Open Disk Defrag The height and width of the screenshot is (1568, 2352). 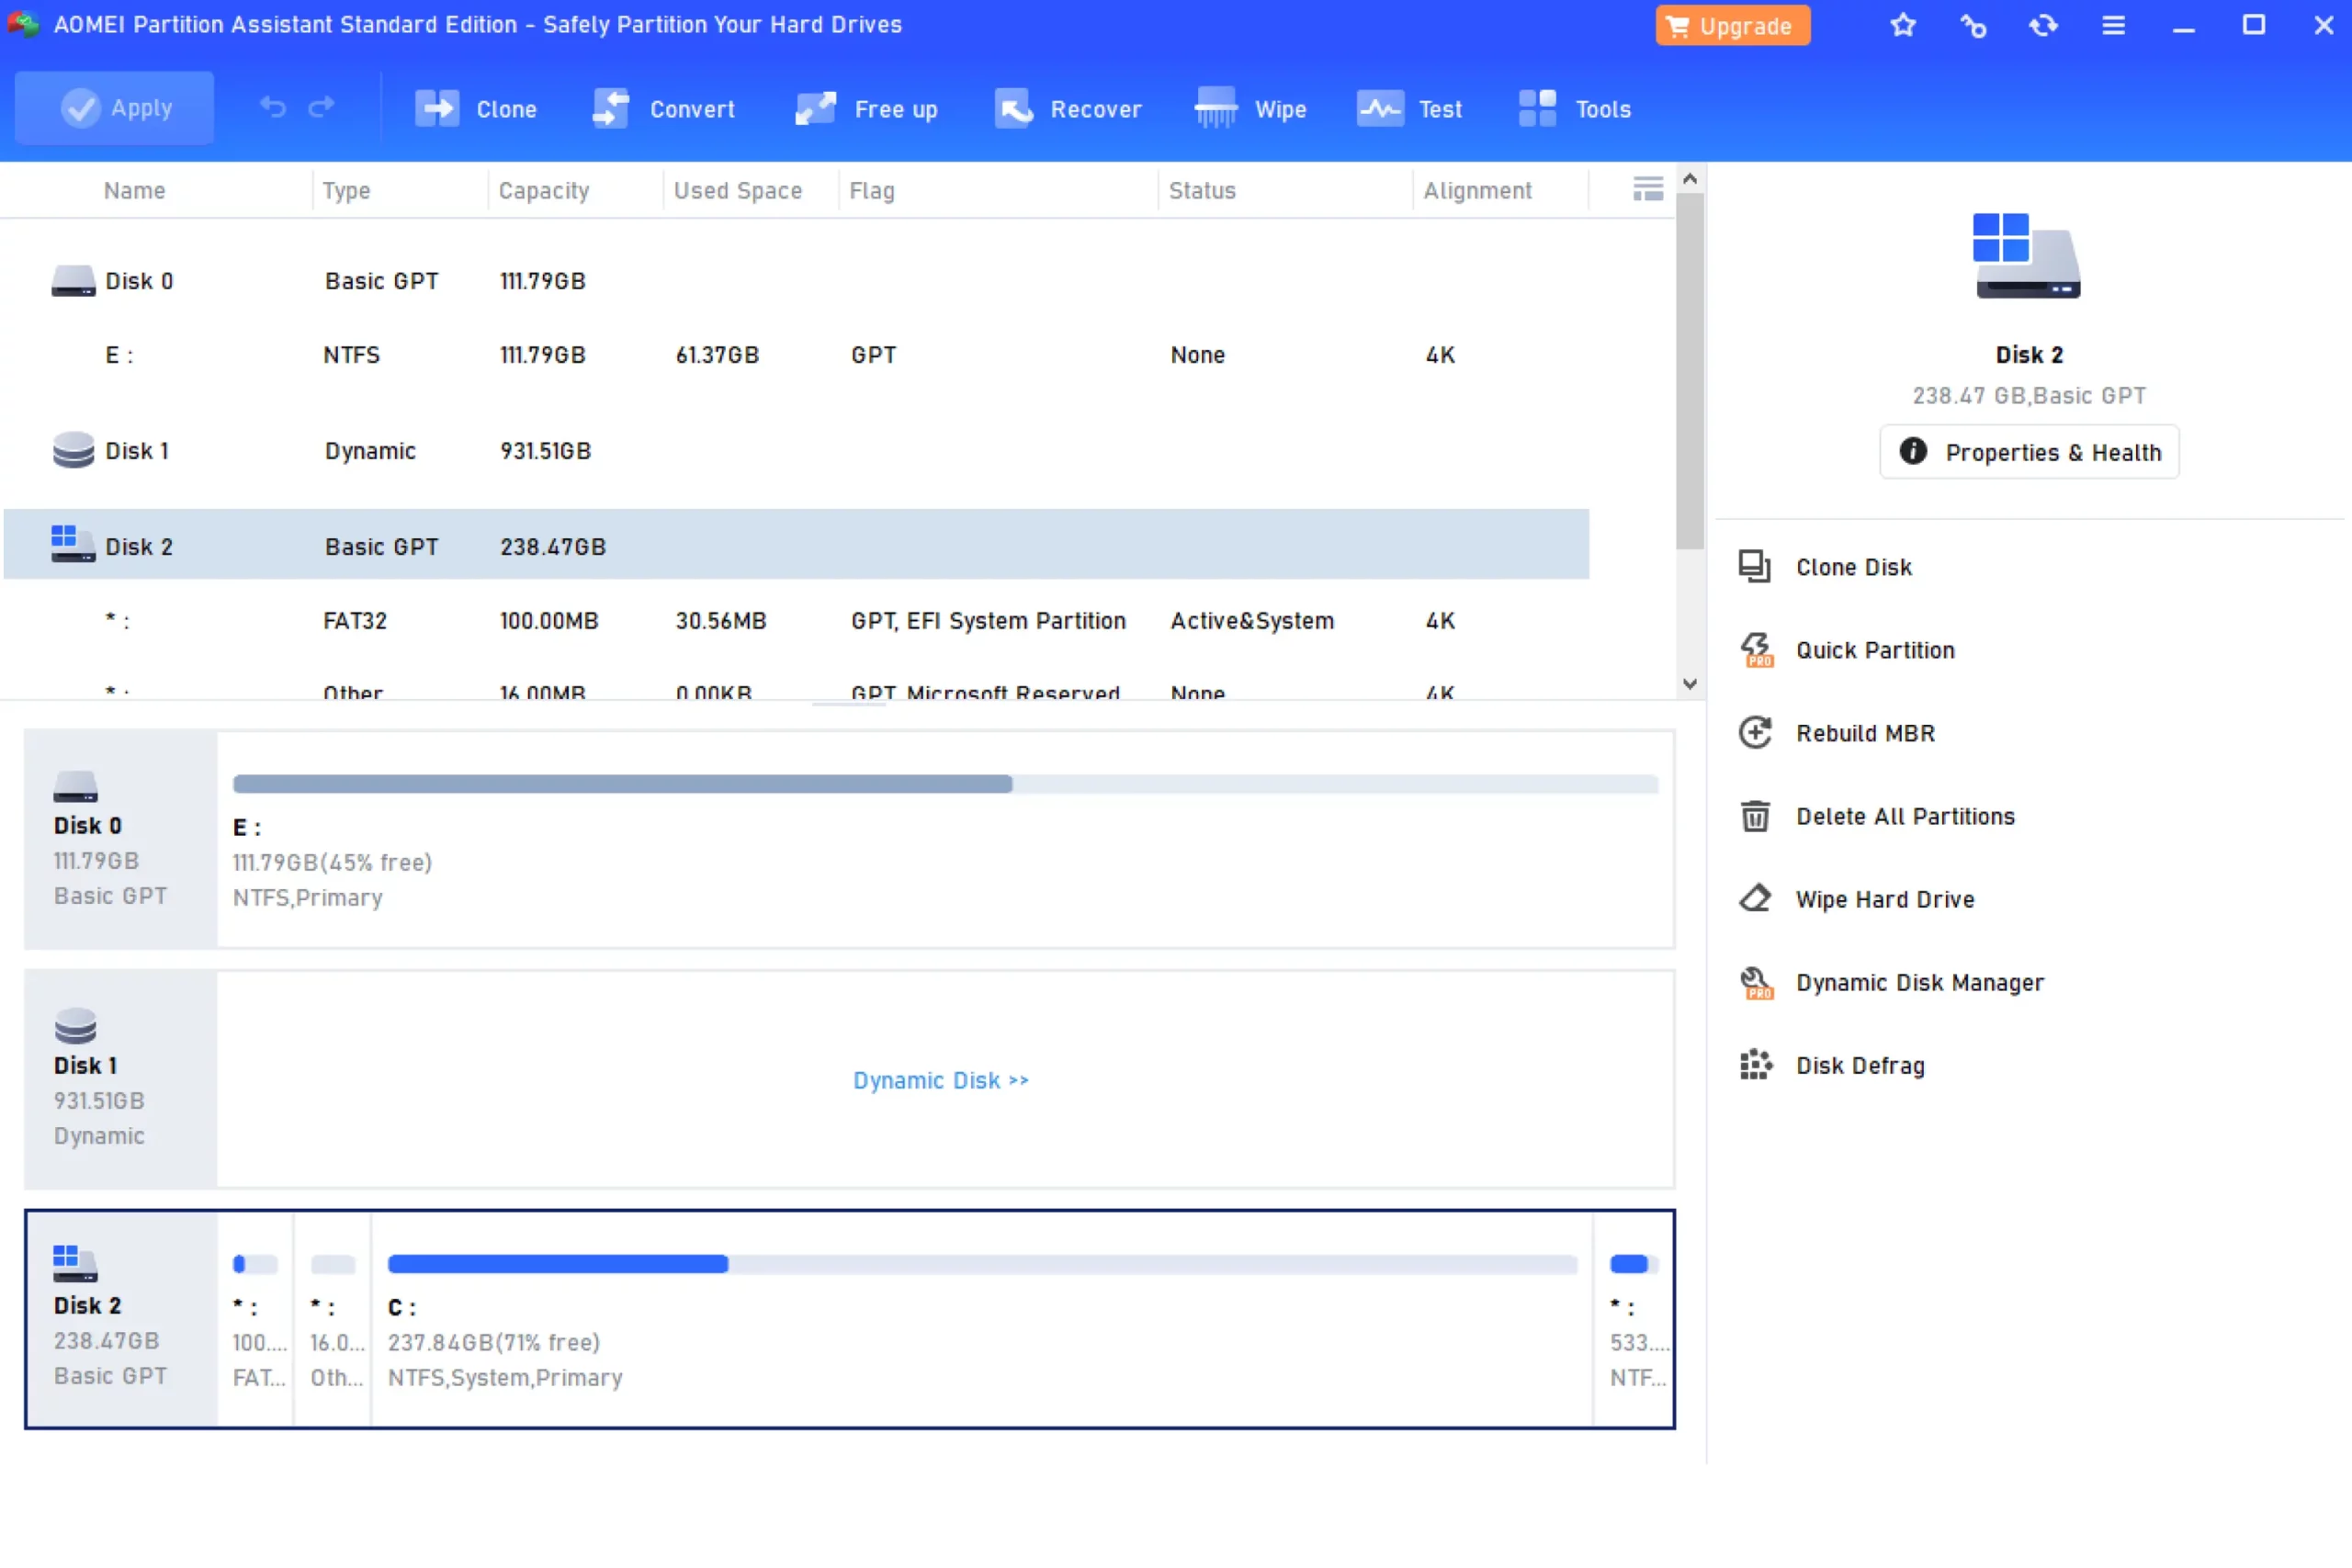1859,1065
